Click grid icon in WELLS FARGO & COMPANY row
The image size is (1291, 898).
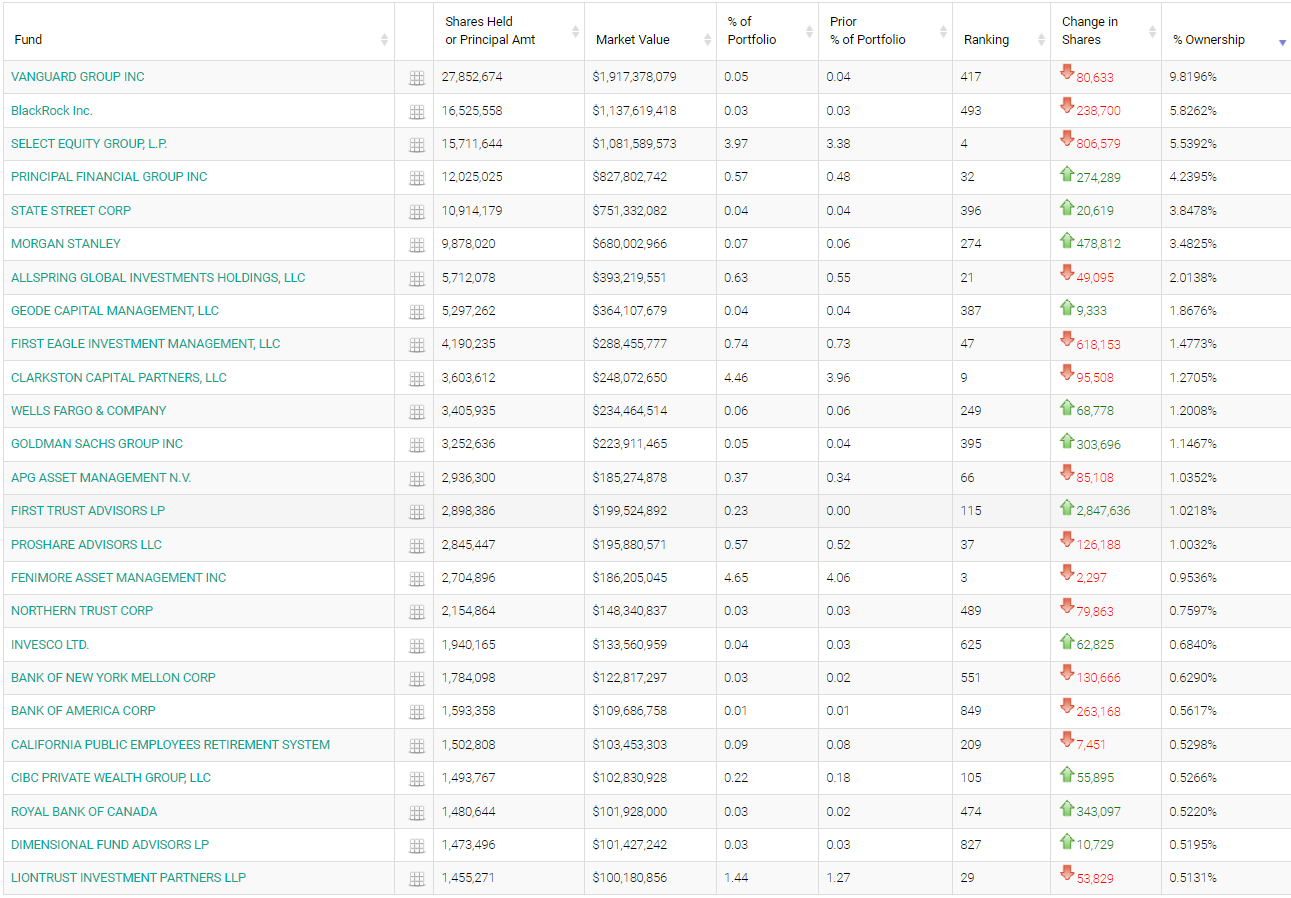coord(417,412)
